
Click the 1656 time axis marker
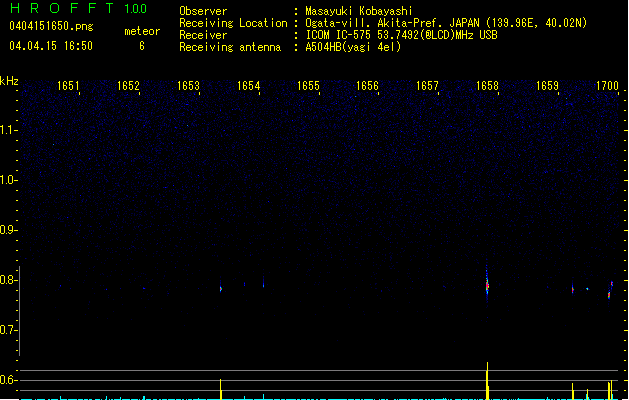(367, 86)
